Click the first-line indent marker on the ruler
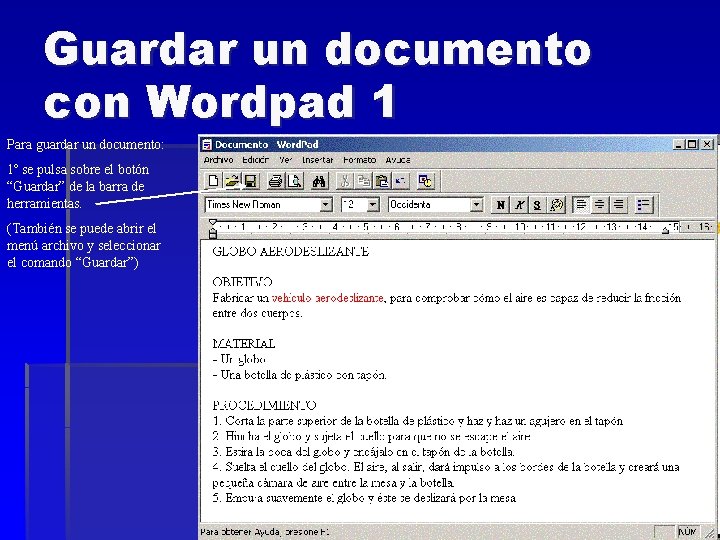Viewport: 720px width, 540px height. pyautogui.click(x=213, y=223)
